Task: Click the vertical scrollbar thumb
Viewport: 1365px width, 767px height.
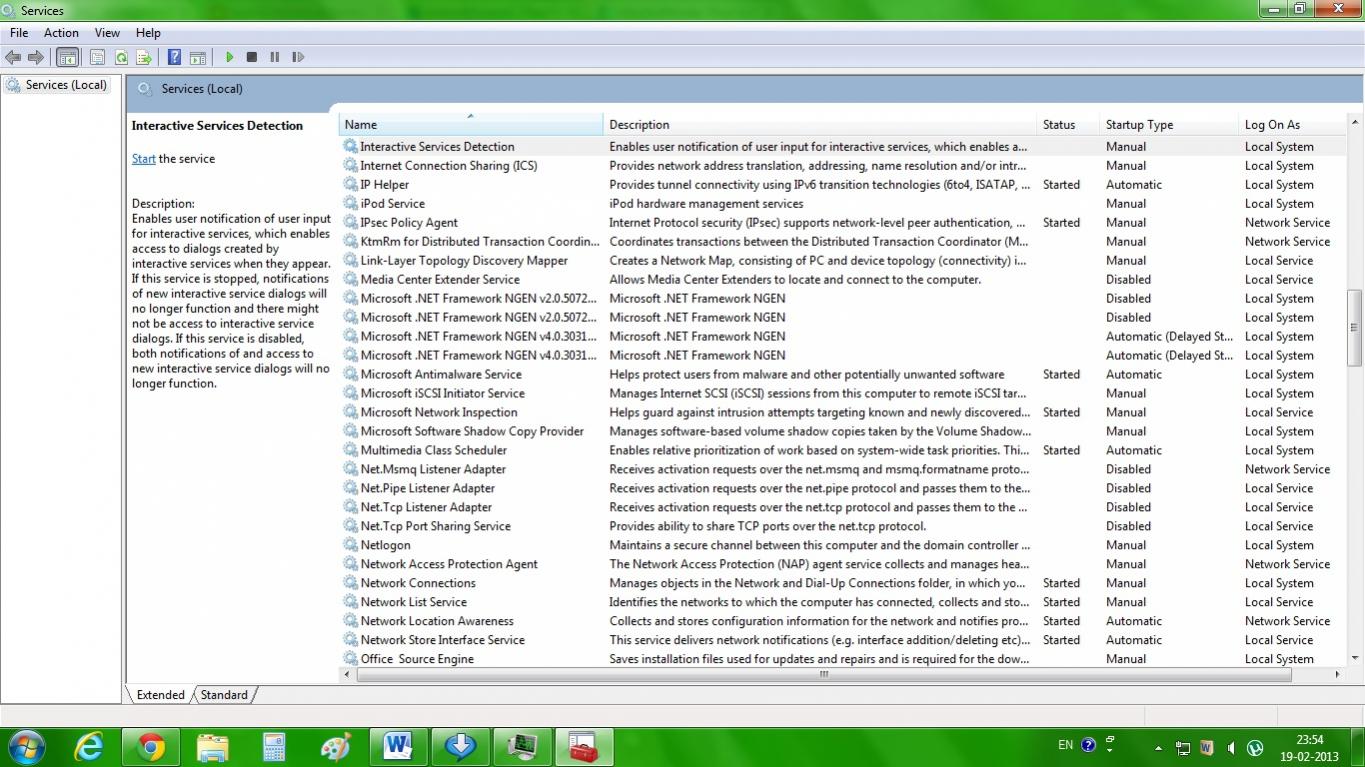Action: (1354, 327)
